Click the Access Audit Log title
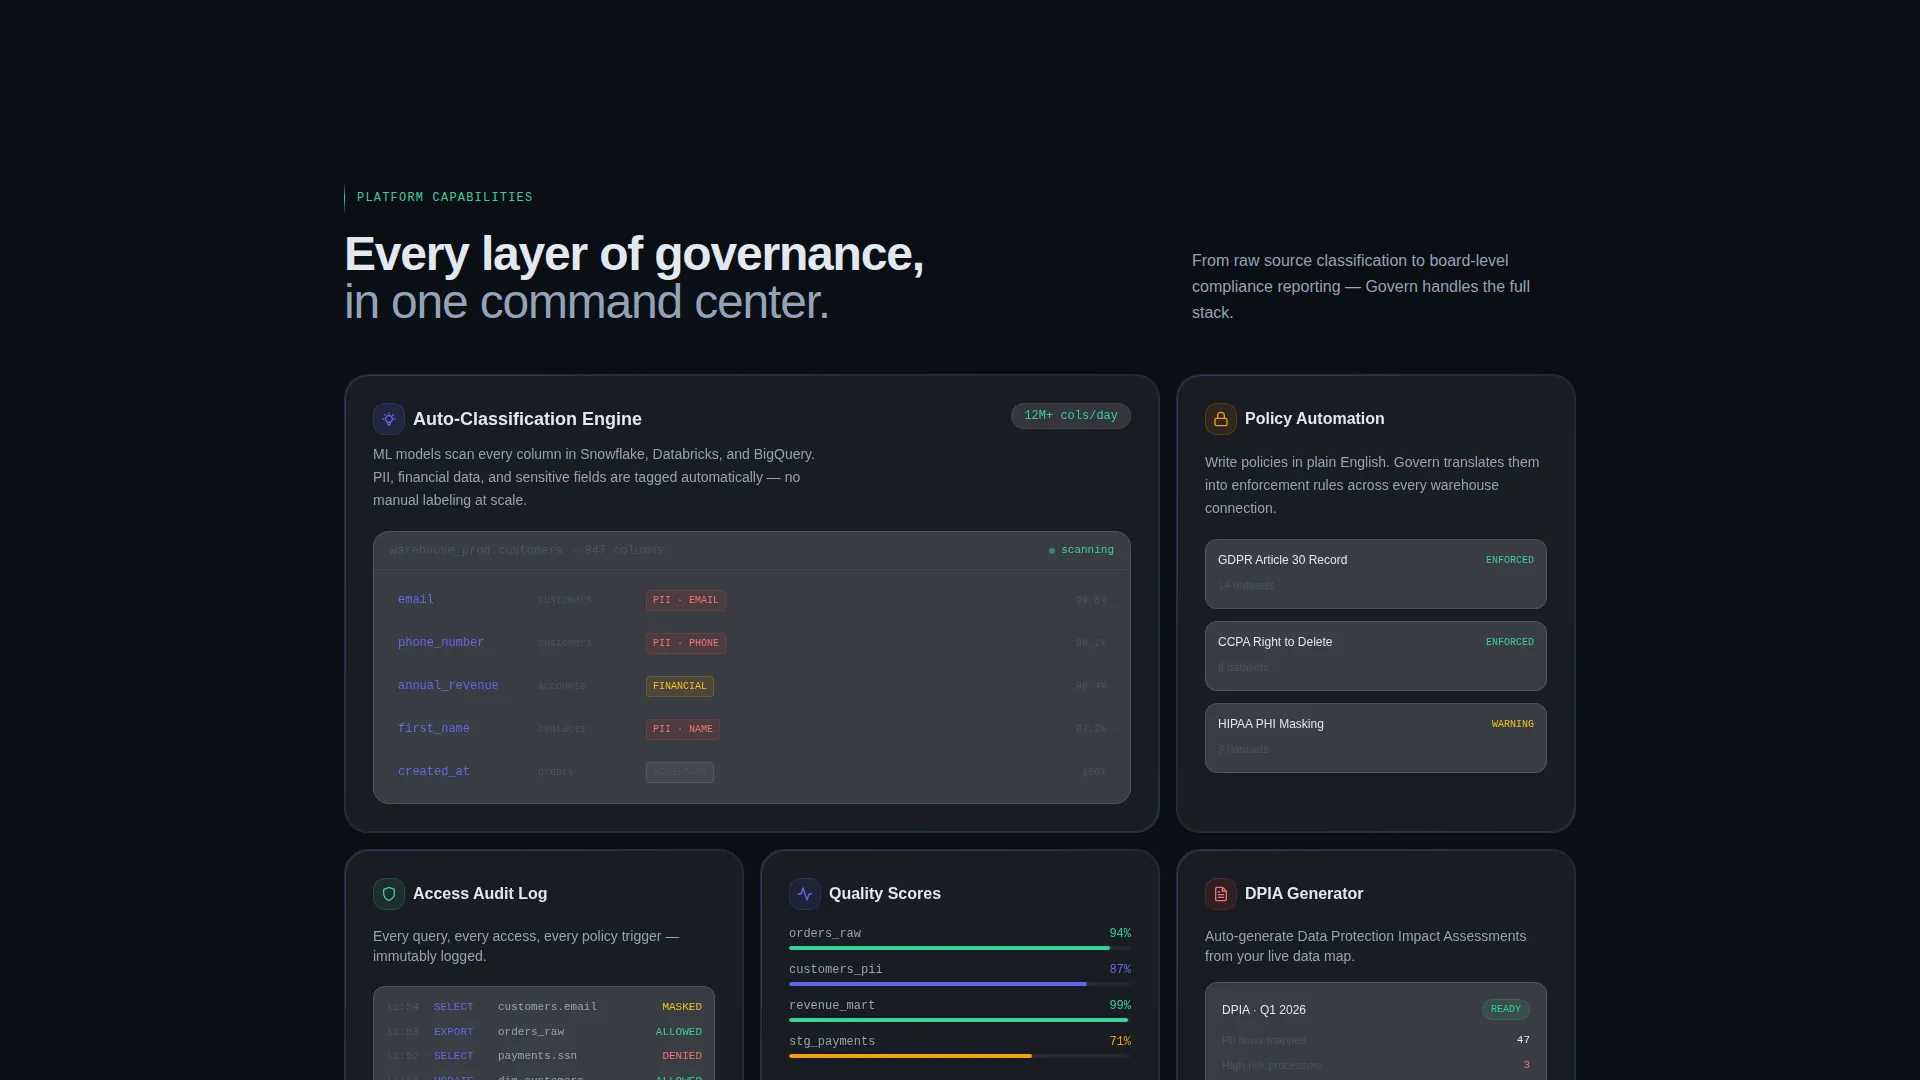This screenshot has width=1920, height=1080. point(480,894)
